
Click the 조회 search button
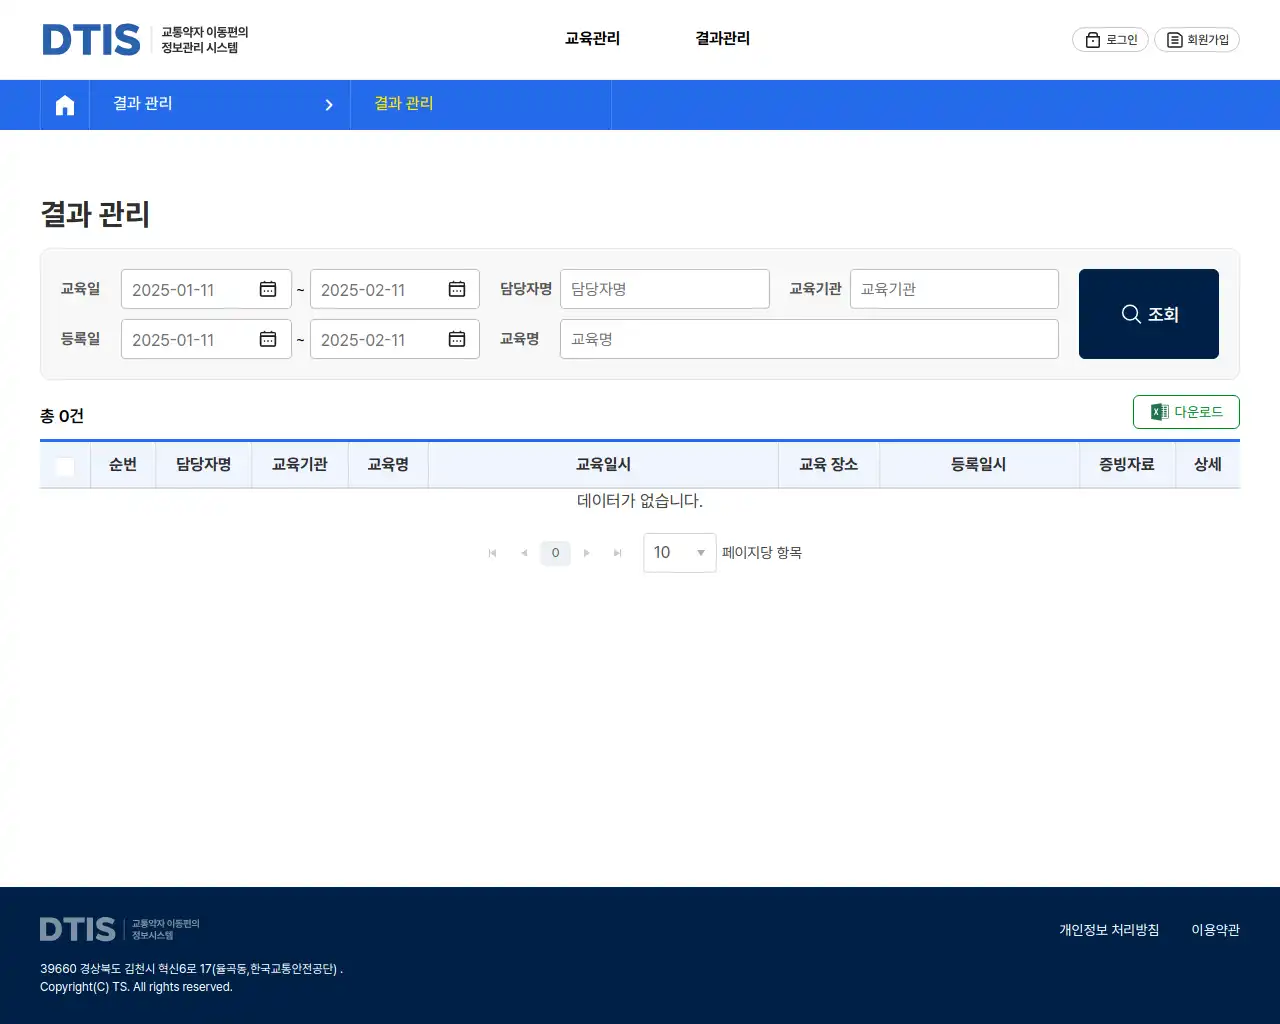pos(1149,314)
